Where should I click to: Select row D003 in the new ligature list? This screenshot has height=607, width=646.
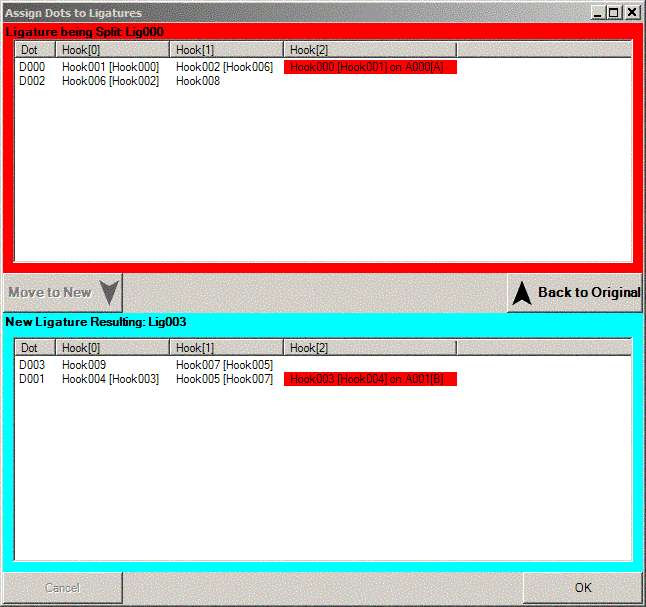point(32,365)
